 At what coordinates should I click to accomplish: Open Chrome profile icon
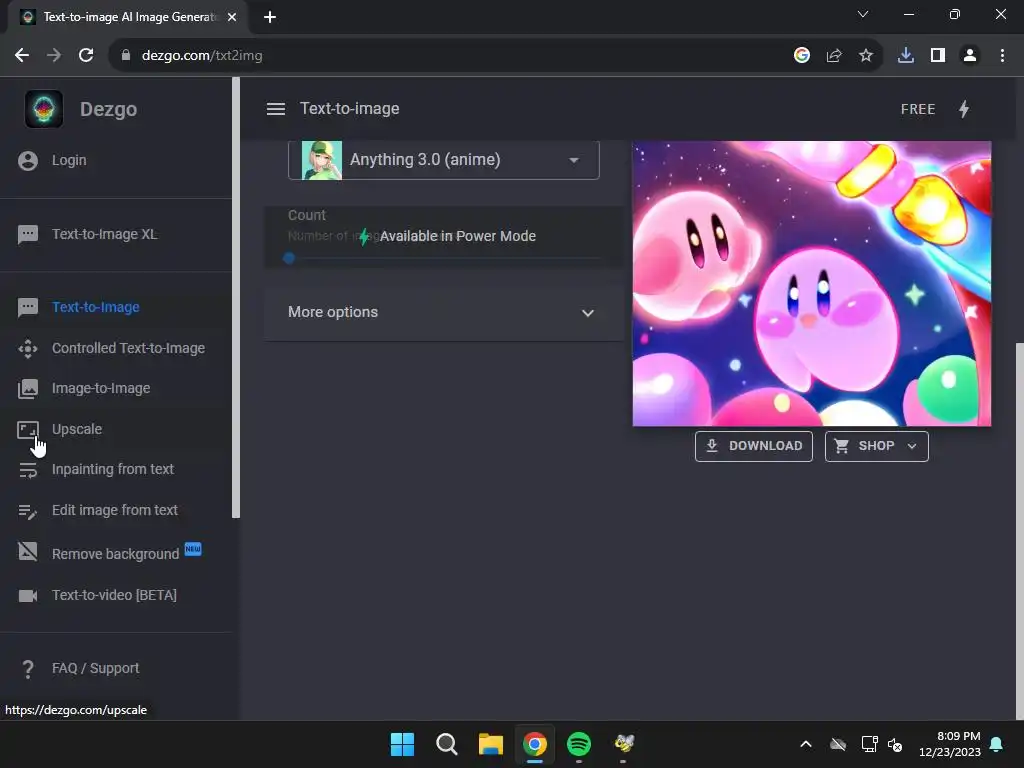tap(970, 56)
